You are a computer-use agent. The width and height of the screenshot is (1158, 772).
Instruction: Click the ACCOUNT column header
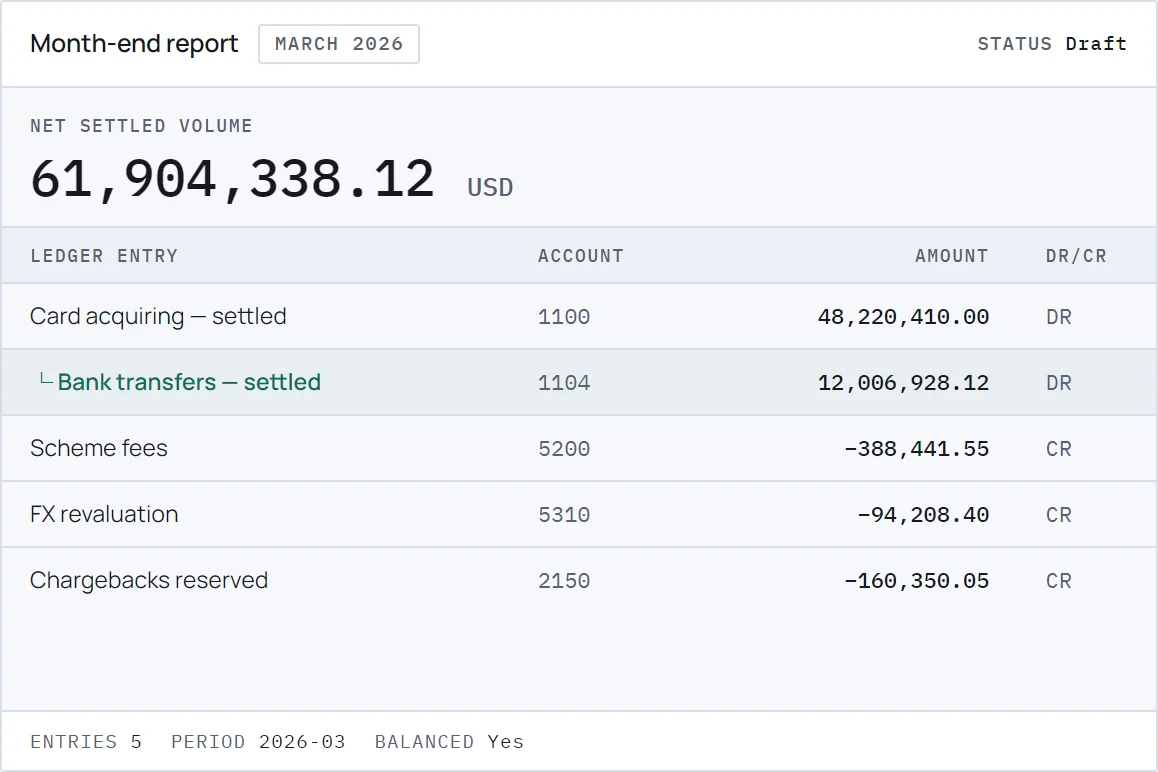[x=580, y=256]
